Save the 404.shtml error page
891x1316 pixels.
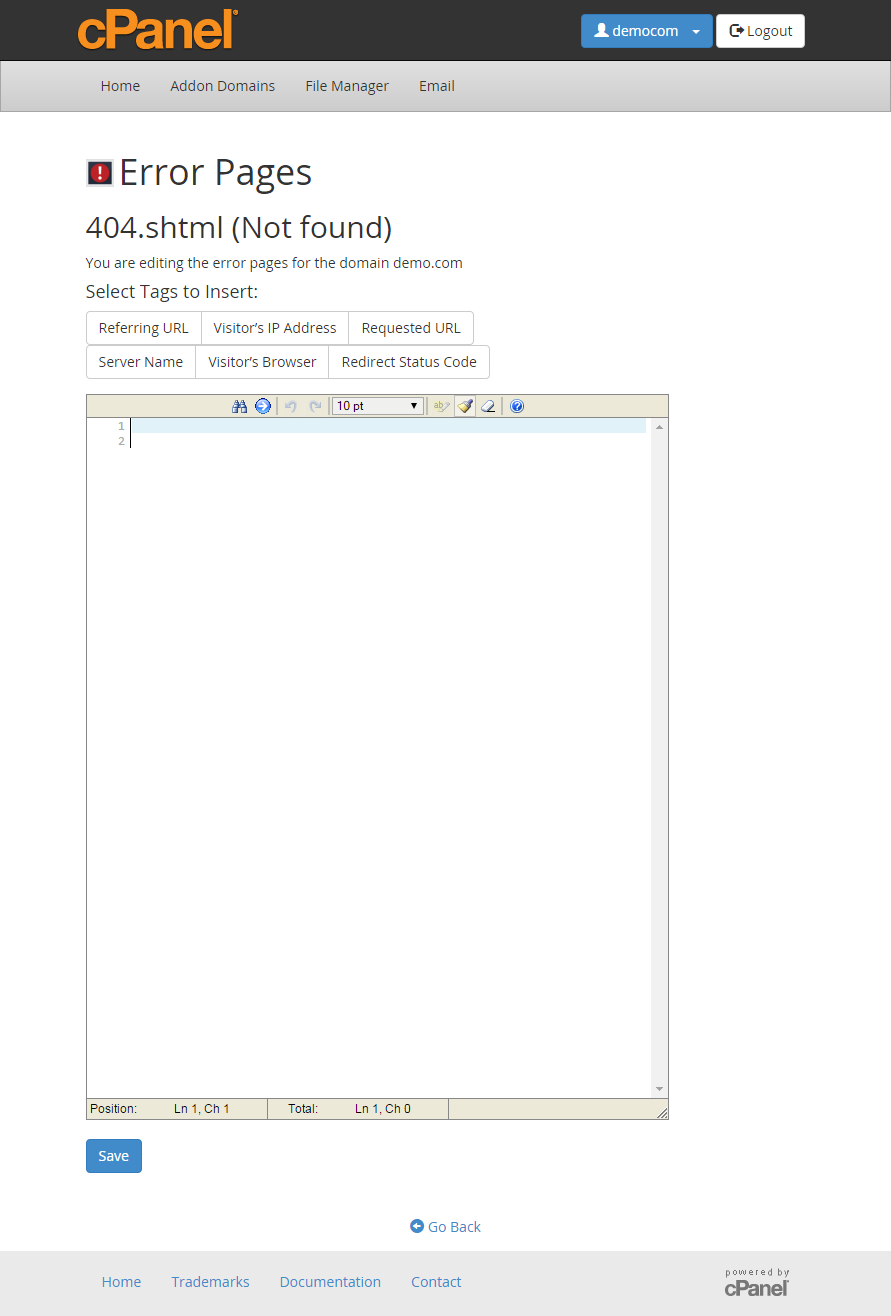[113, 1155]
